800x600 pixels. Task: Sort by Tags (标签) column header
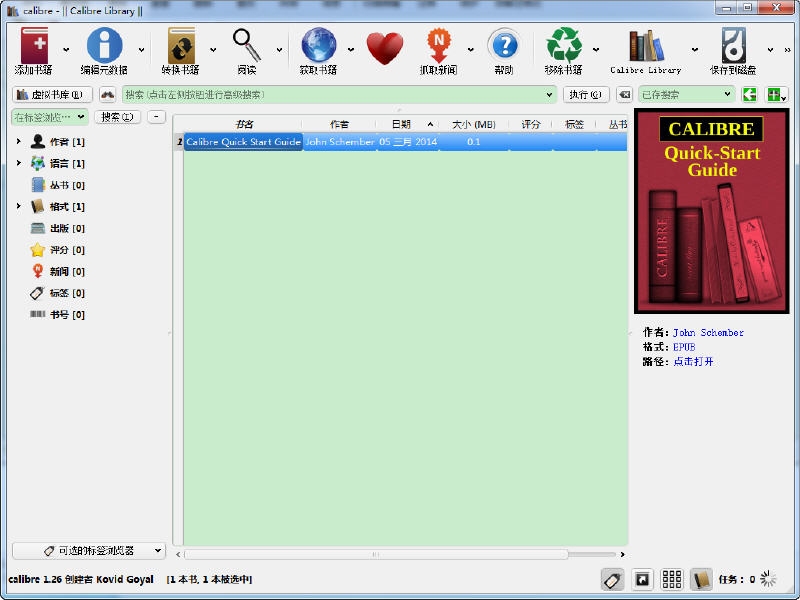pos(574,124)
